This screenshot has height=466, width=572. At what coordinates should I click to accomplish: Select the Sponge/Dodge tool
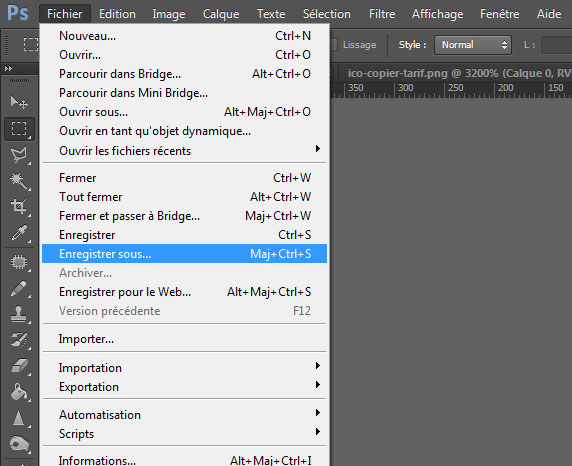coord(19,444)
